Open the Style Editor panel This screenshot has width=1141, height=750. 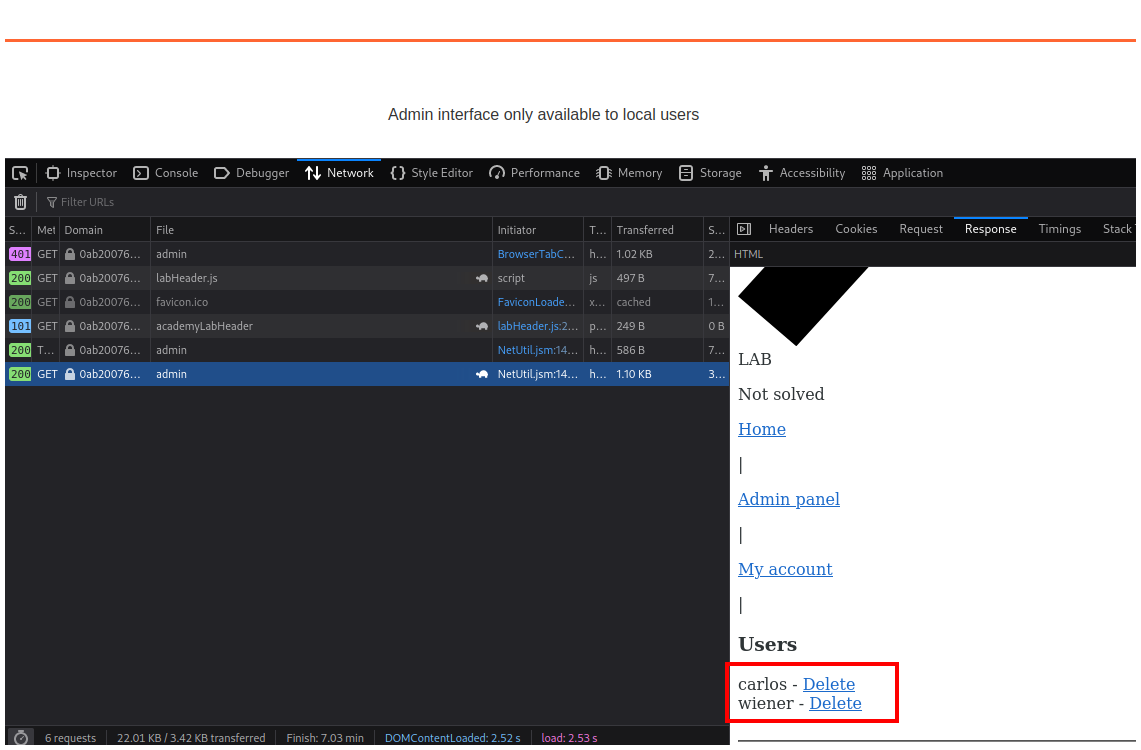coord(431,173)
